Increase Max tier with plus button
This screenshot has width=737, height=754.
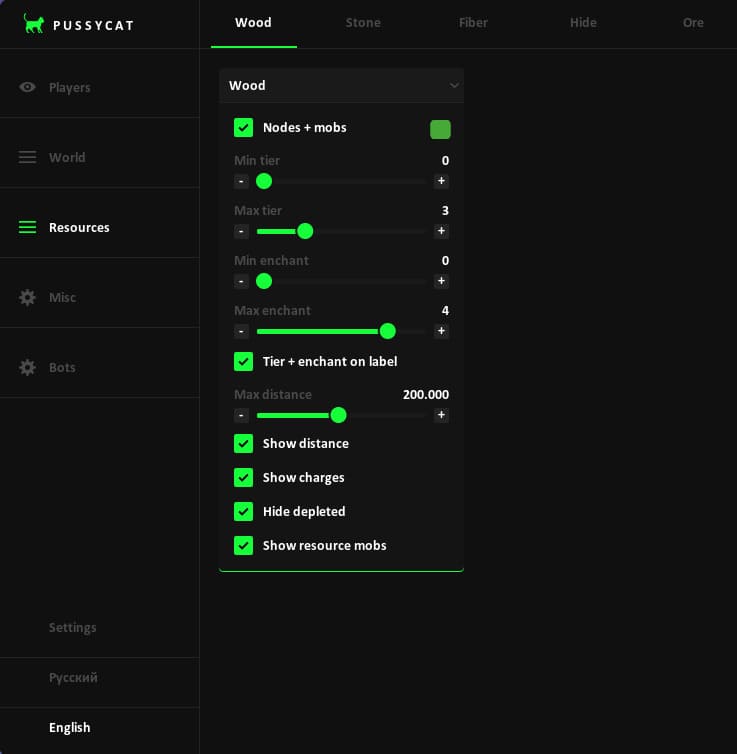click(441, 231)
